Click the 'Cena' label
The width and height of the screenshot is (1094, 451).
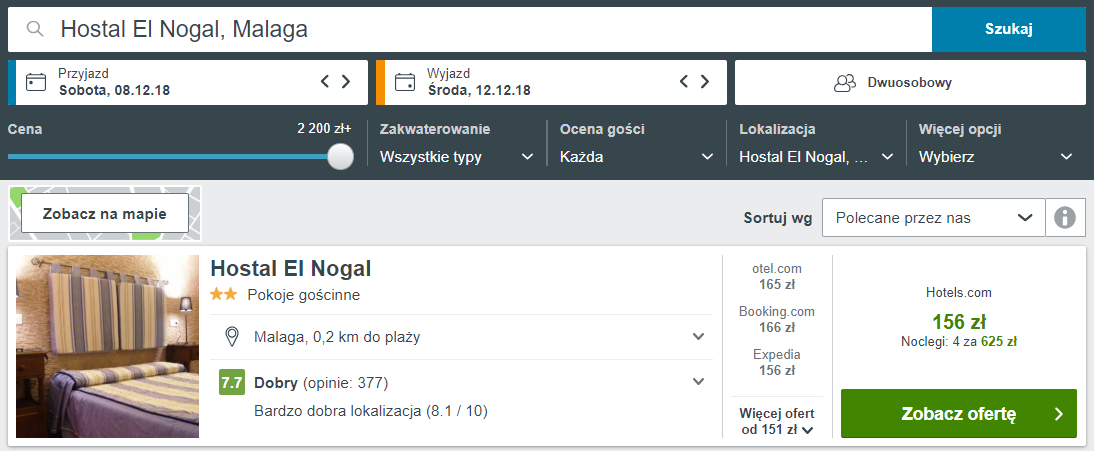pos(25,129)
